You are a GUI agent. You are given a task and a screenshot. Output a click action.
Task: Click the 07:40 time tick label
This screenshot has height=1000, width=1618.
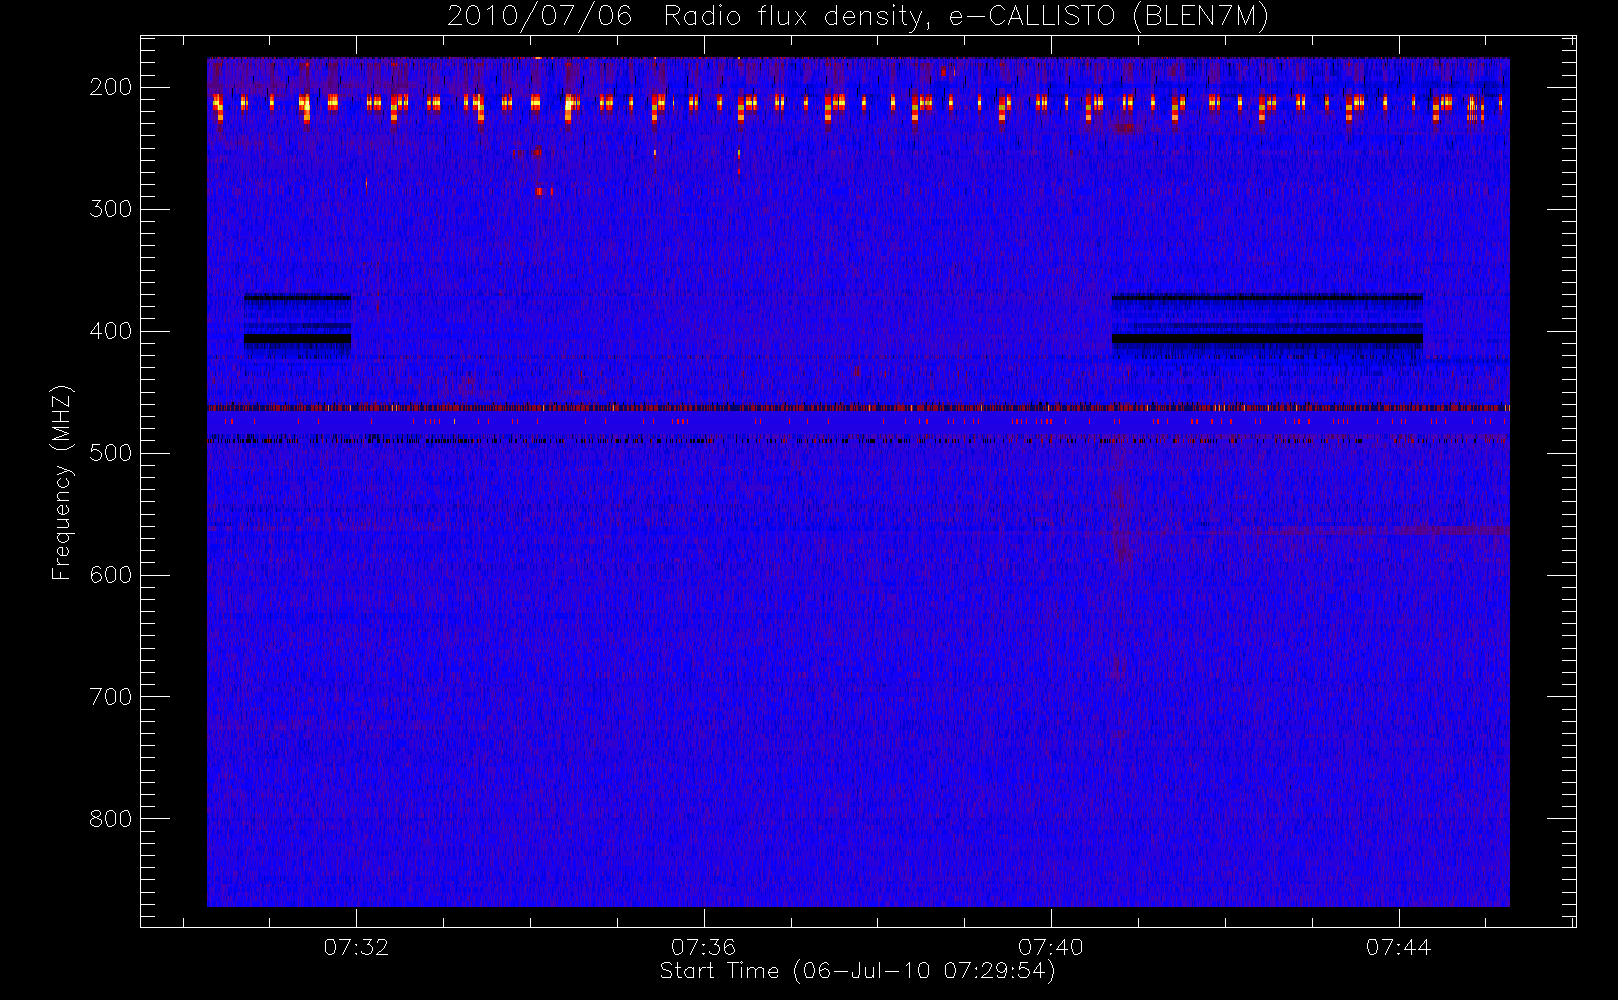point(1051,947)
